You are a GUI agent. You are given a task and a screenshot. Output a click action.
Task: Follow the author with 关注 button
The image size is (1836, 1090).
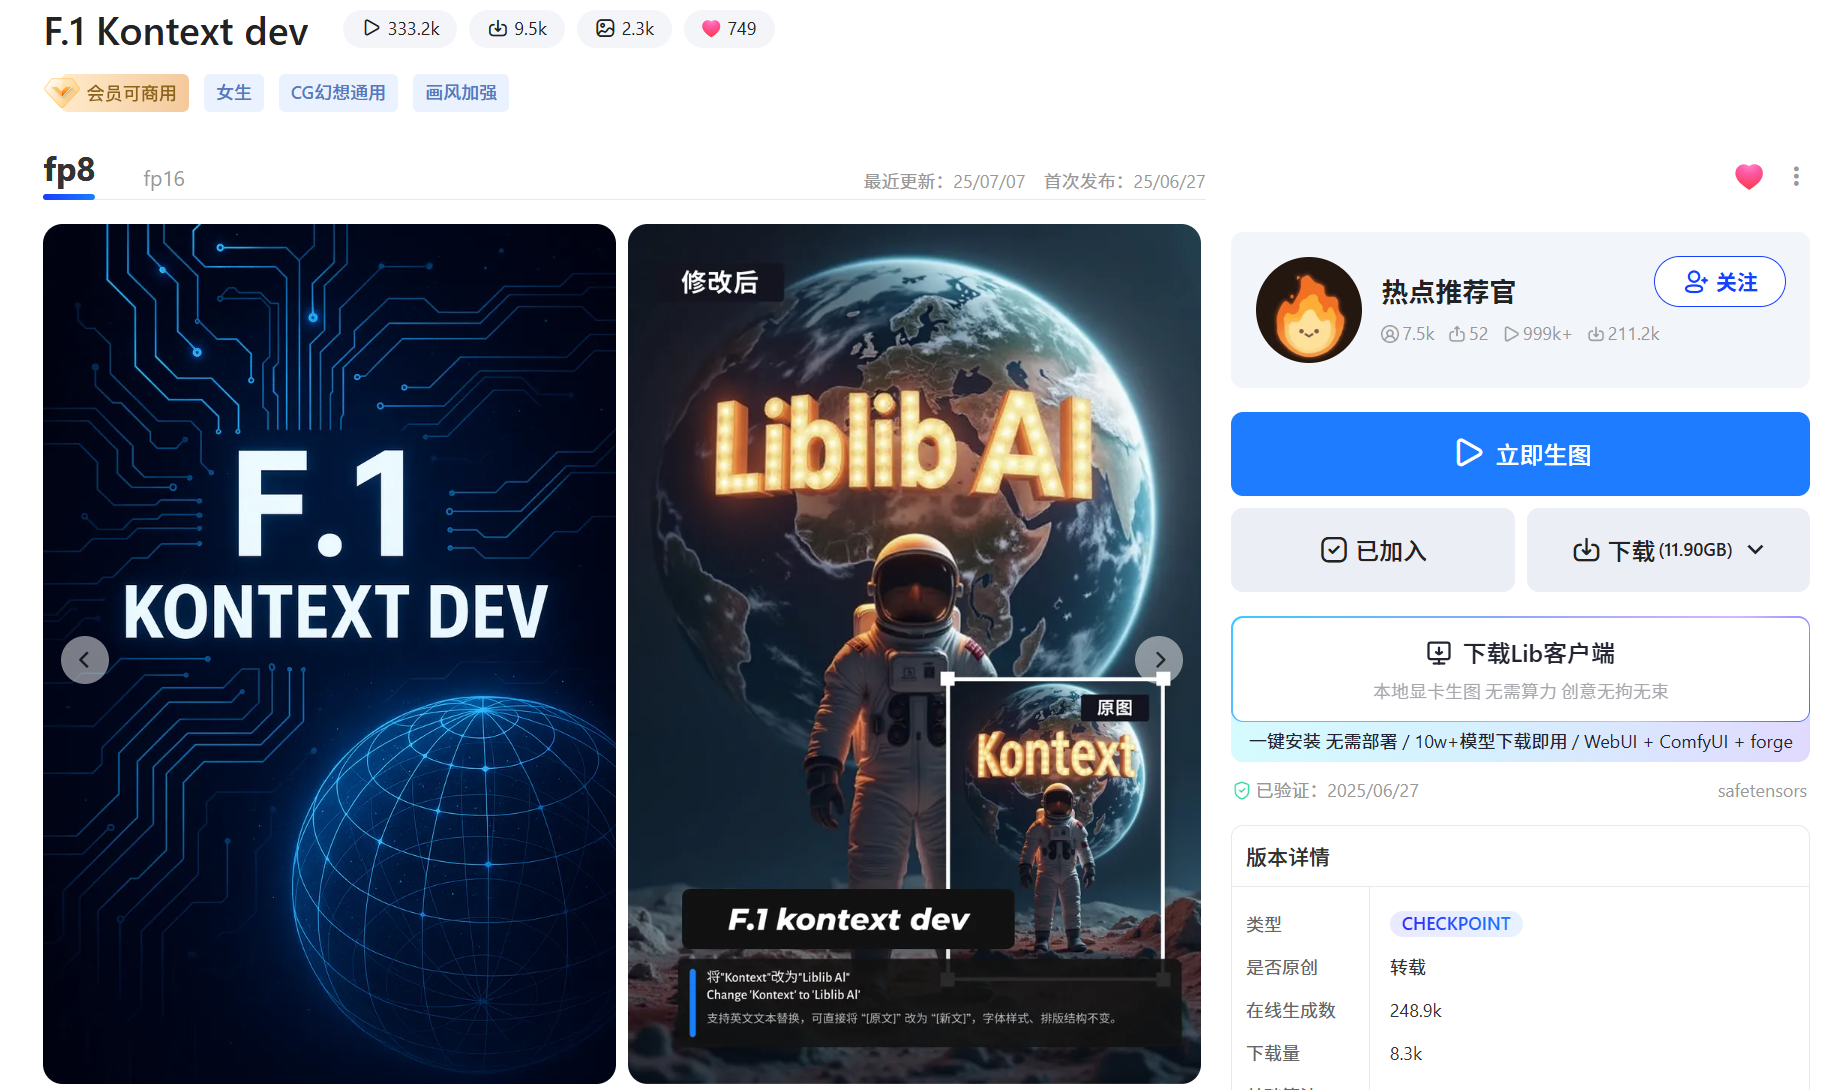[1720, 282]
